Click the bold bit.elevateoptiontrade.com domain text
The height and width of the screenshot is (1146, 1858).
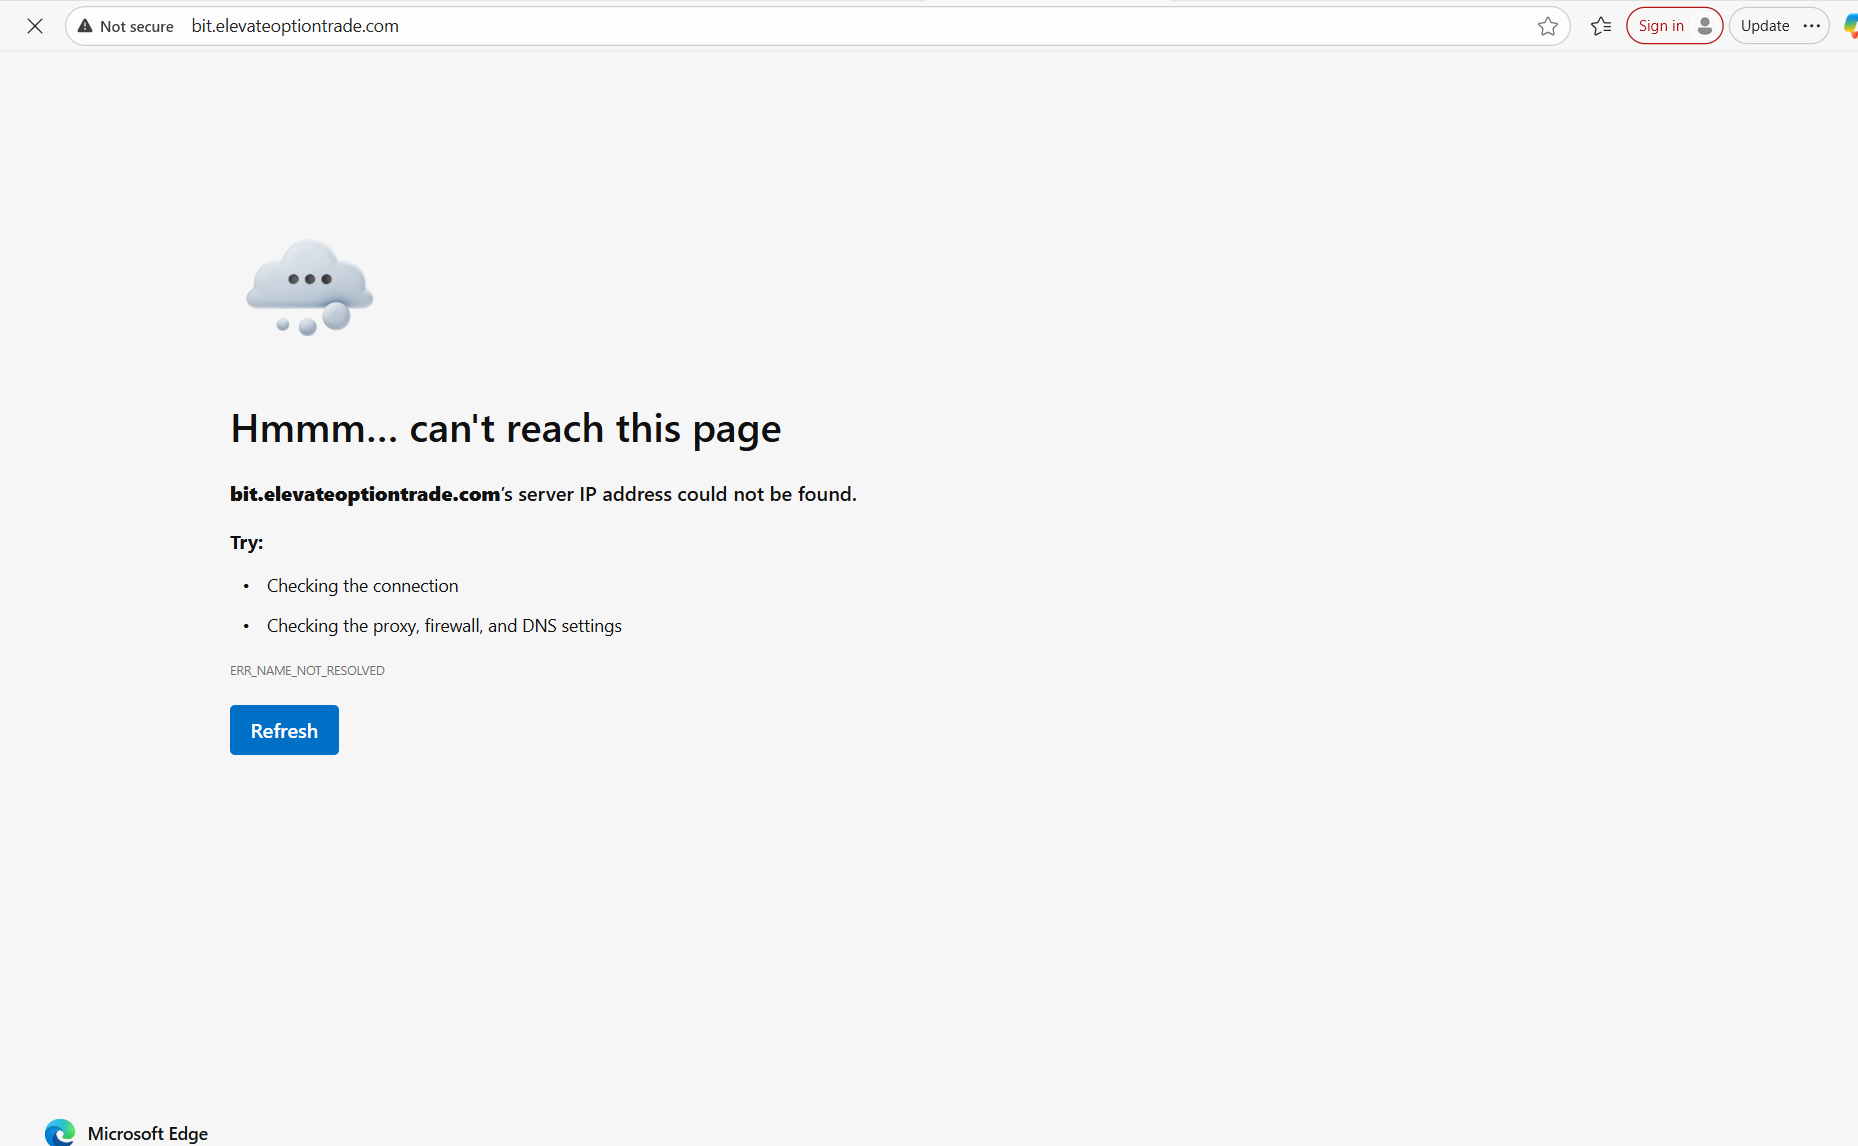[x=365, y=494]
